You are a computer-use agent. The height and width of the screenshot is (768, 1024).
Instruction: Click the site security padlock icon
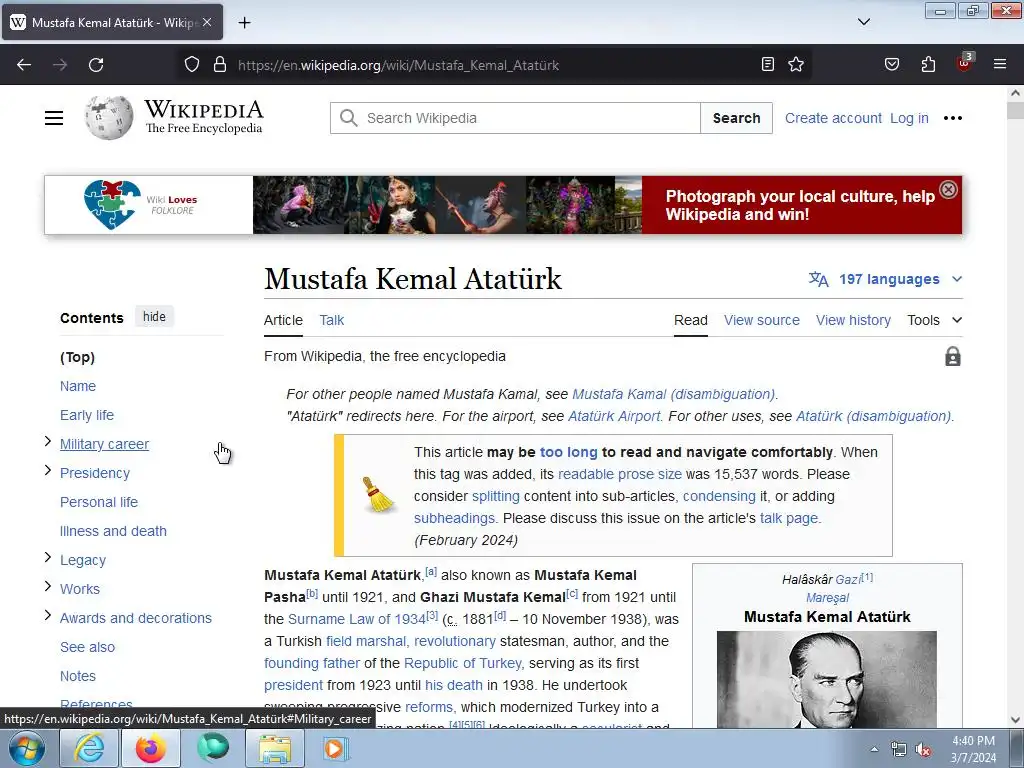point(220,65)
